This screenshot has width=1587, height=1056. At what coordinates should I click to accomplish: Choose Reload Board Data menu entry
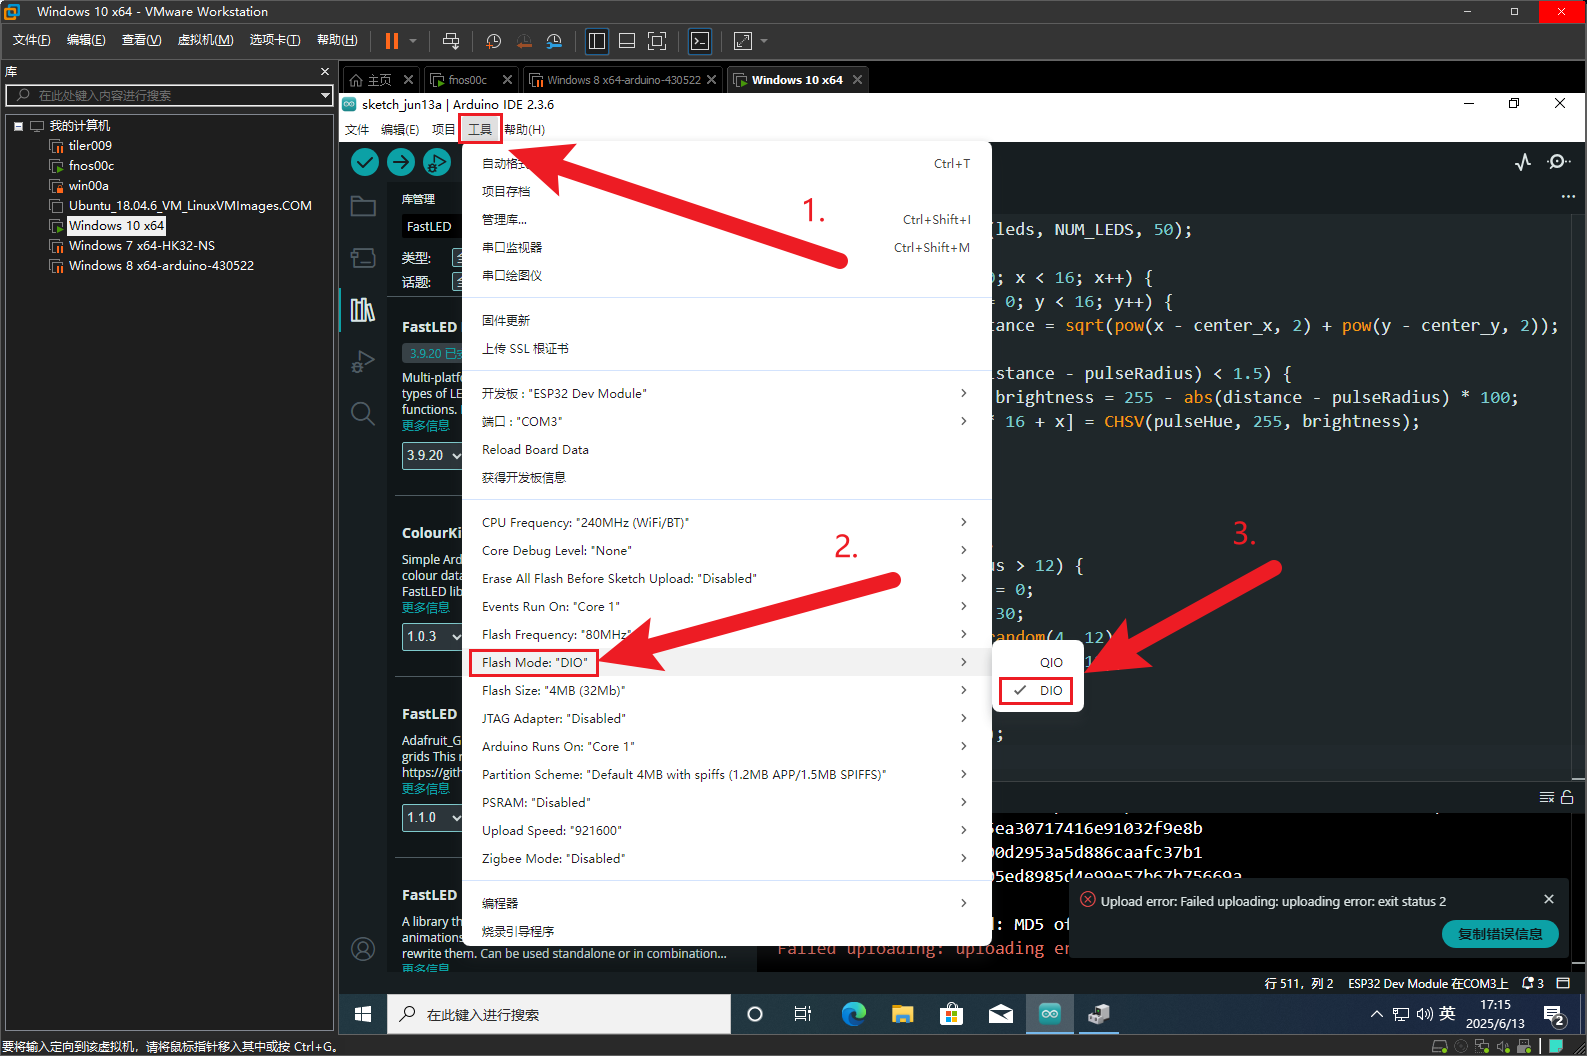(727, 449)
